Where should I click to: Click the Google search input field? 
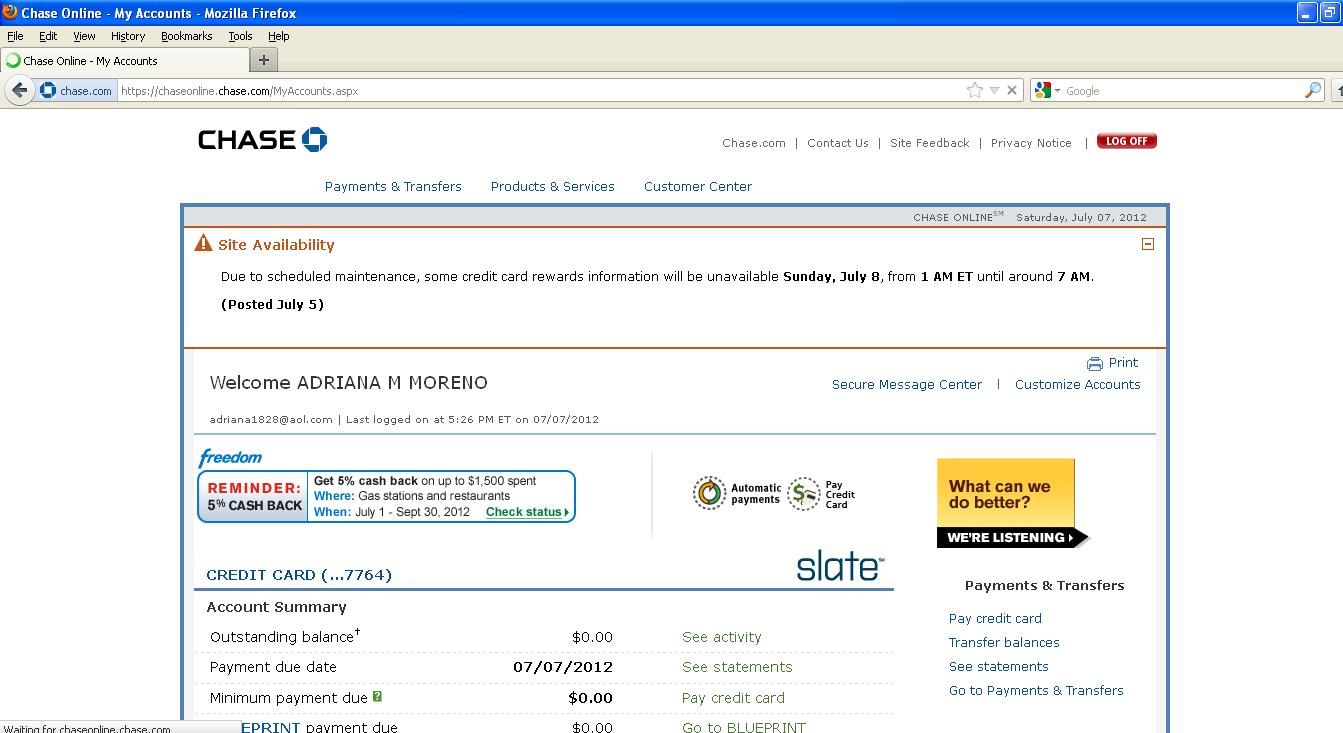[x=1183, y=90]
